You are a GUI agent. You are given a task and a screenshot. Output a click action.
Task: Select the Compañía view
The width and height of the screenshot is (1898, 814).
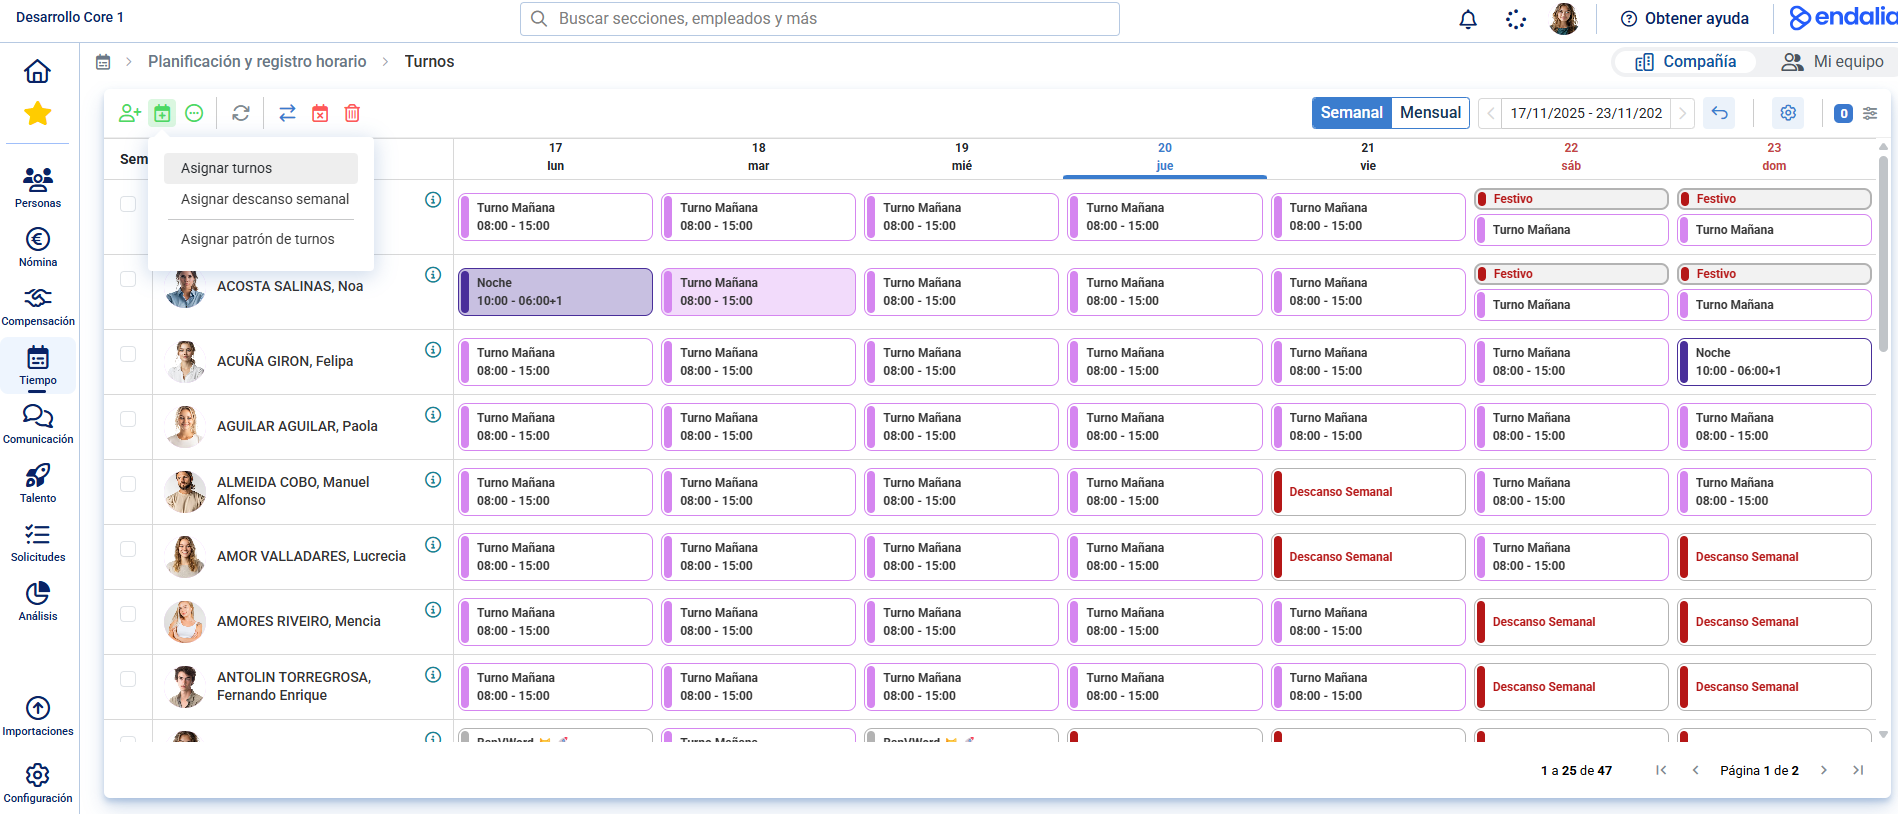(1686, 62)
